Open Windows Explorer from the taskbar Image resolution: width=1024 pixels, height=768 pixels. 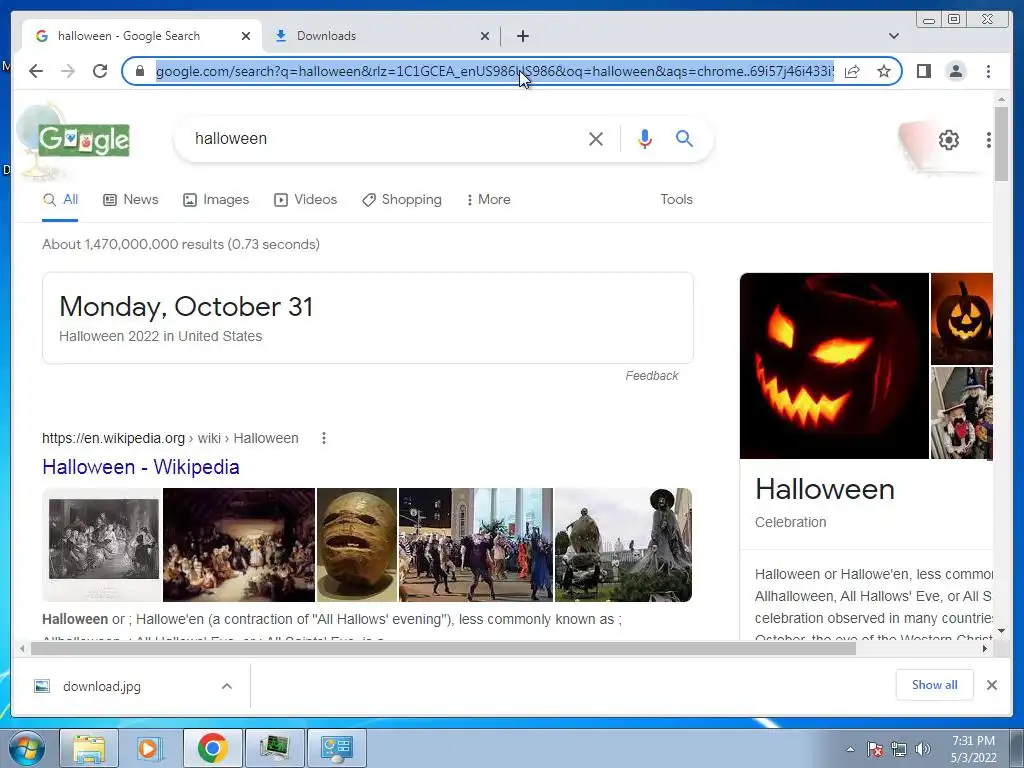[89, 748]
